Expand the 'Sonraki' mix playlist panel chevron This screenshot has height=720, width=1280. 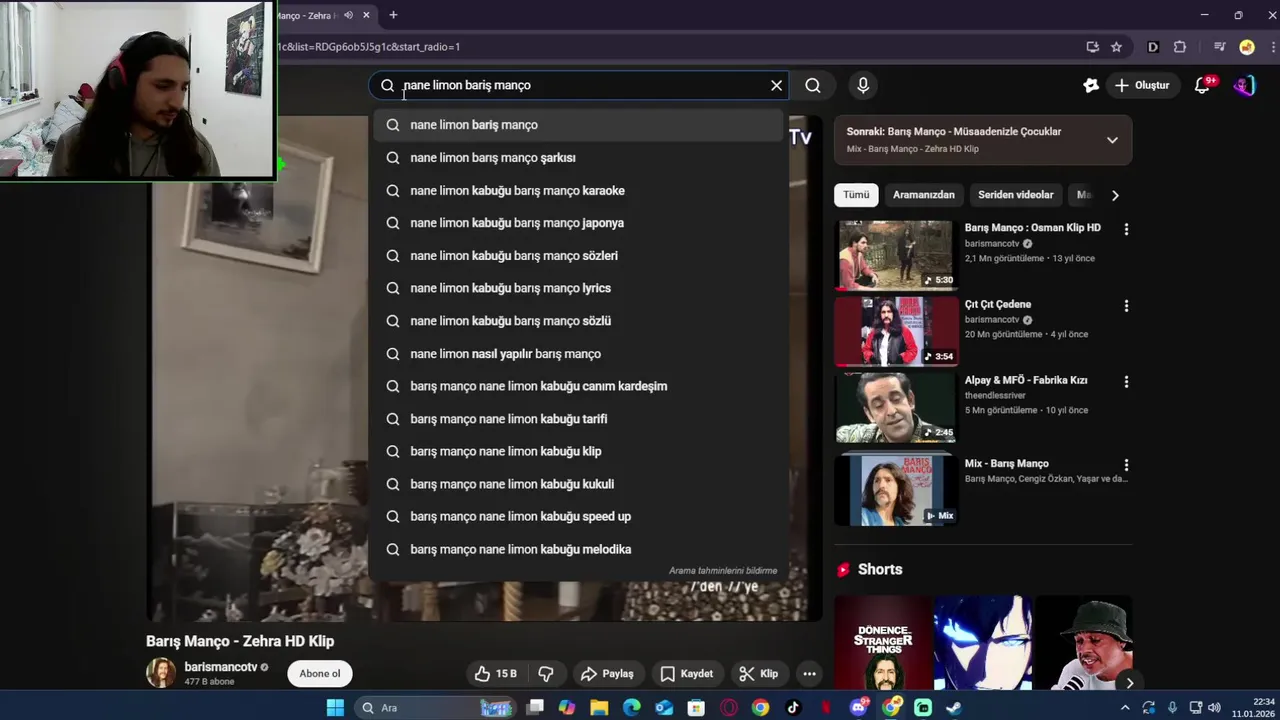pyautogui.click(x=1112, y=140)
